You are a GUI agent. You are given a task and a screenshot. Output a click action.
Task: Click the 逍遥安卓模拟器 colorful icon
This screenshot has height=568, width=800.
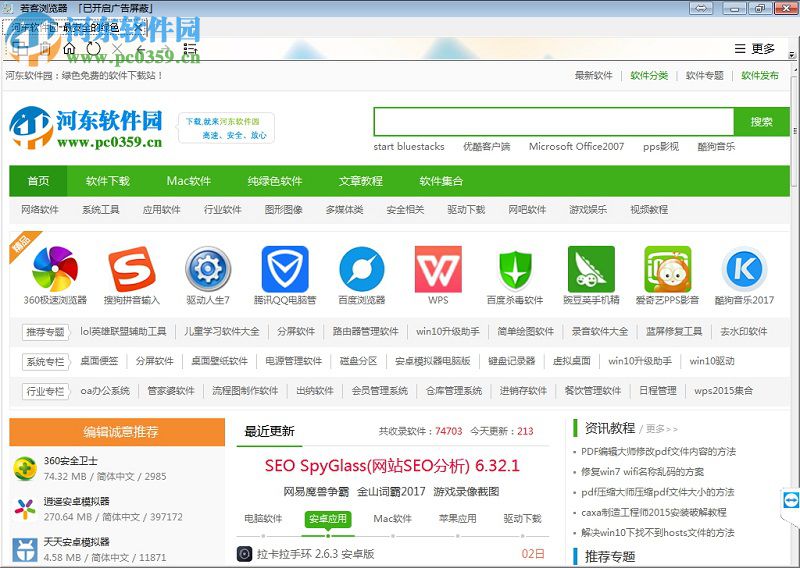point(25,509)
